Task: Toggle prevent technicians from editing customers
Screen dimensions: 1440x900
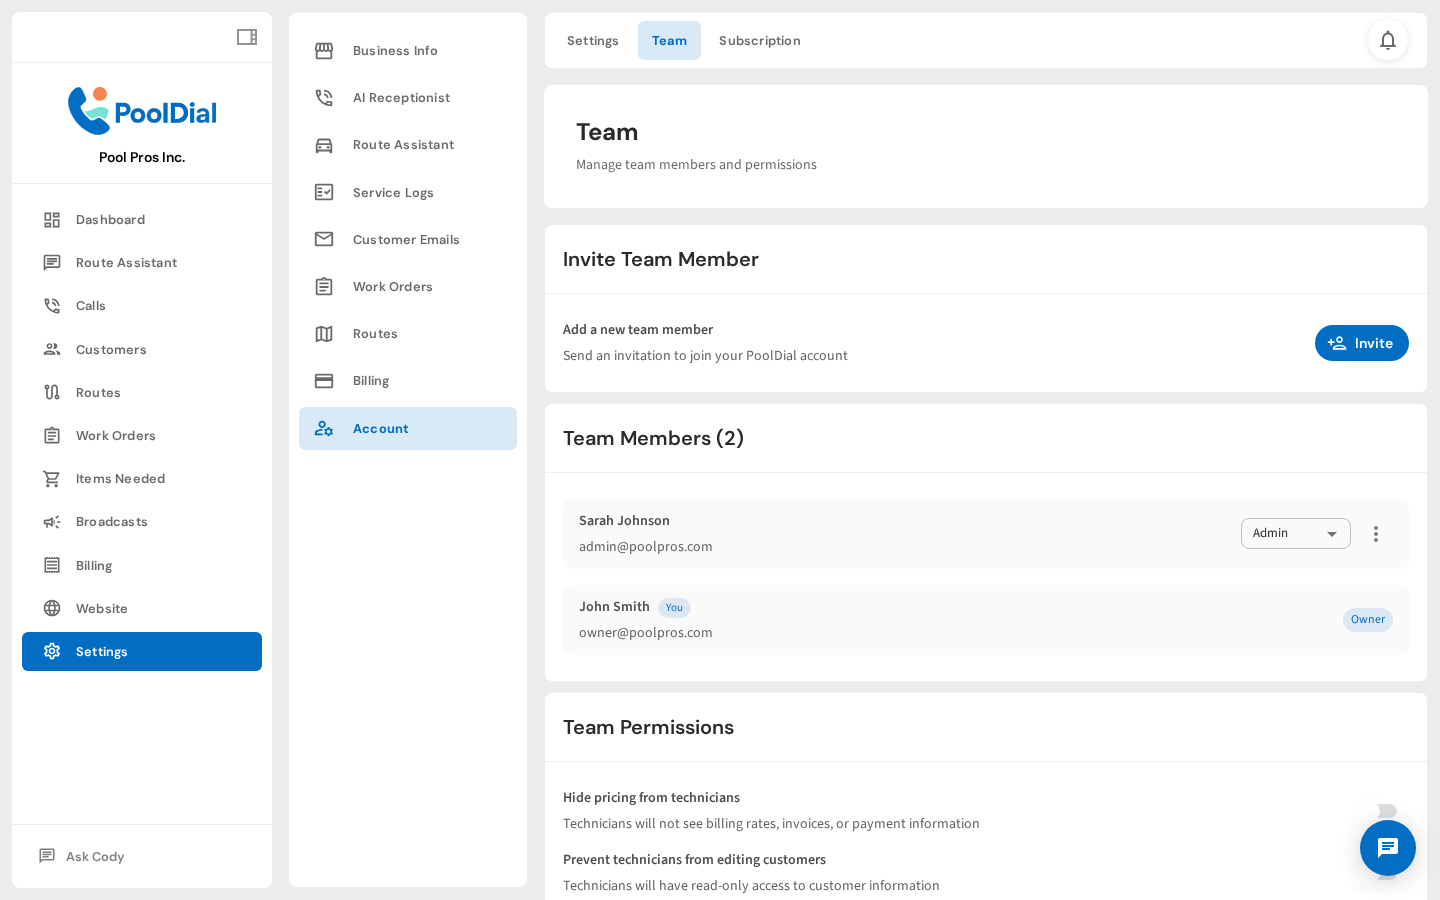Action: click(1388, 874)
